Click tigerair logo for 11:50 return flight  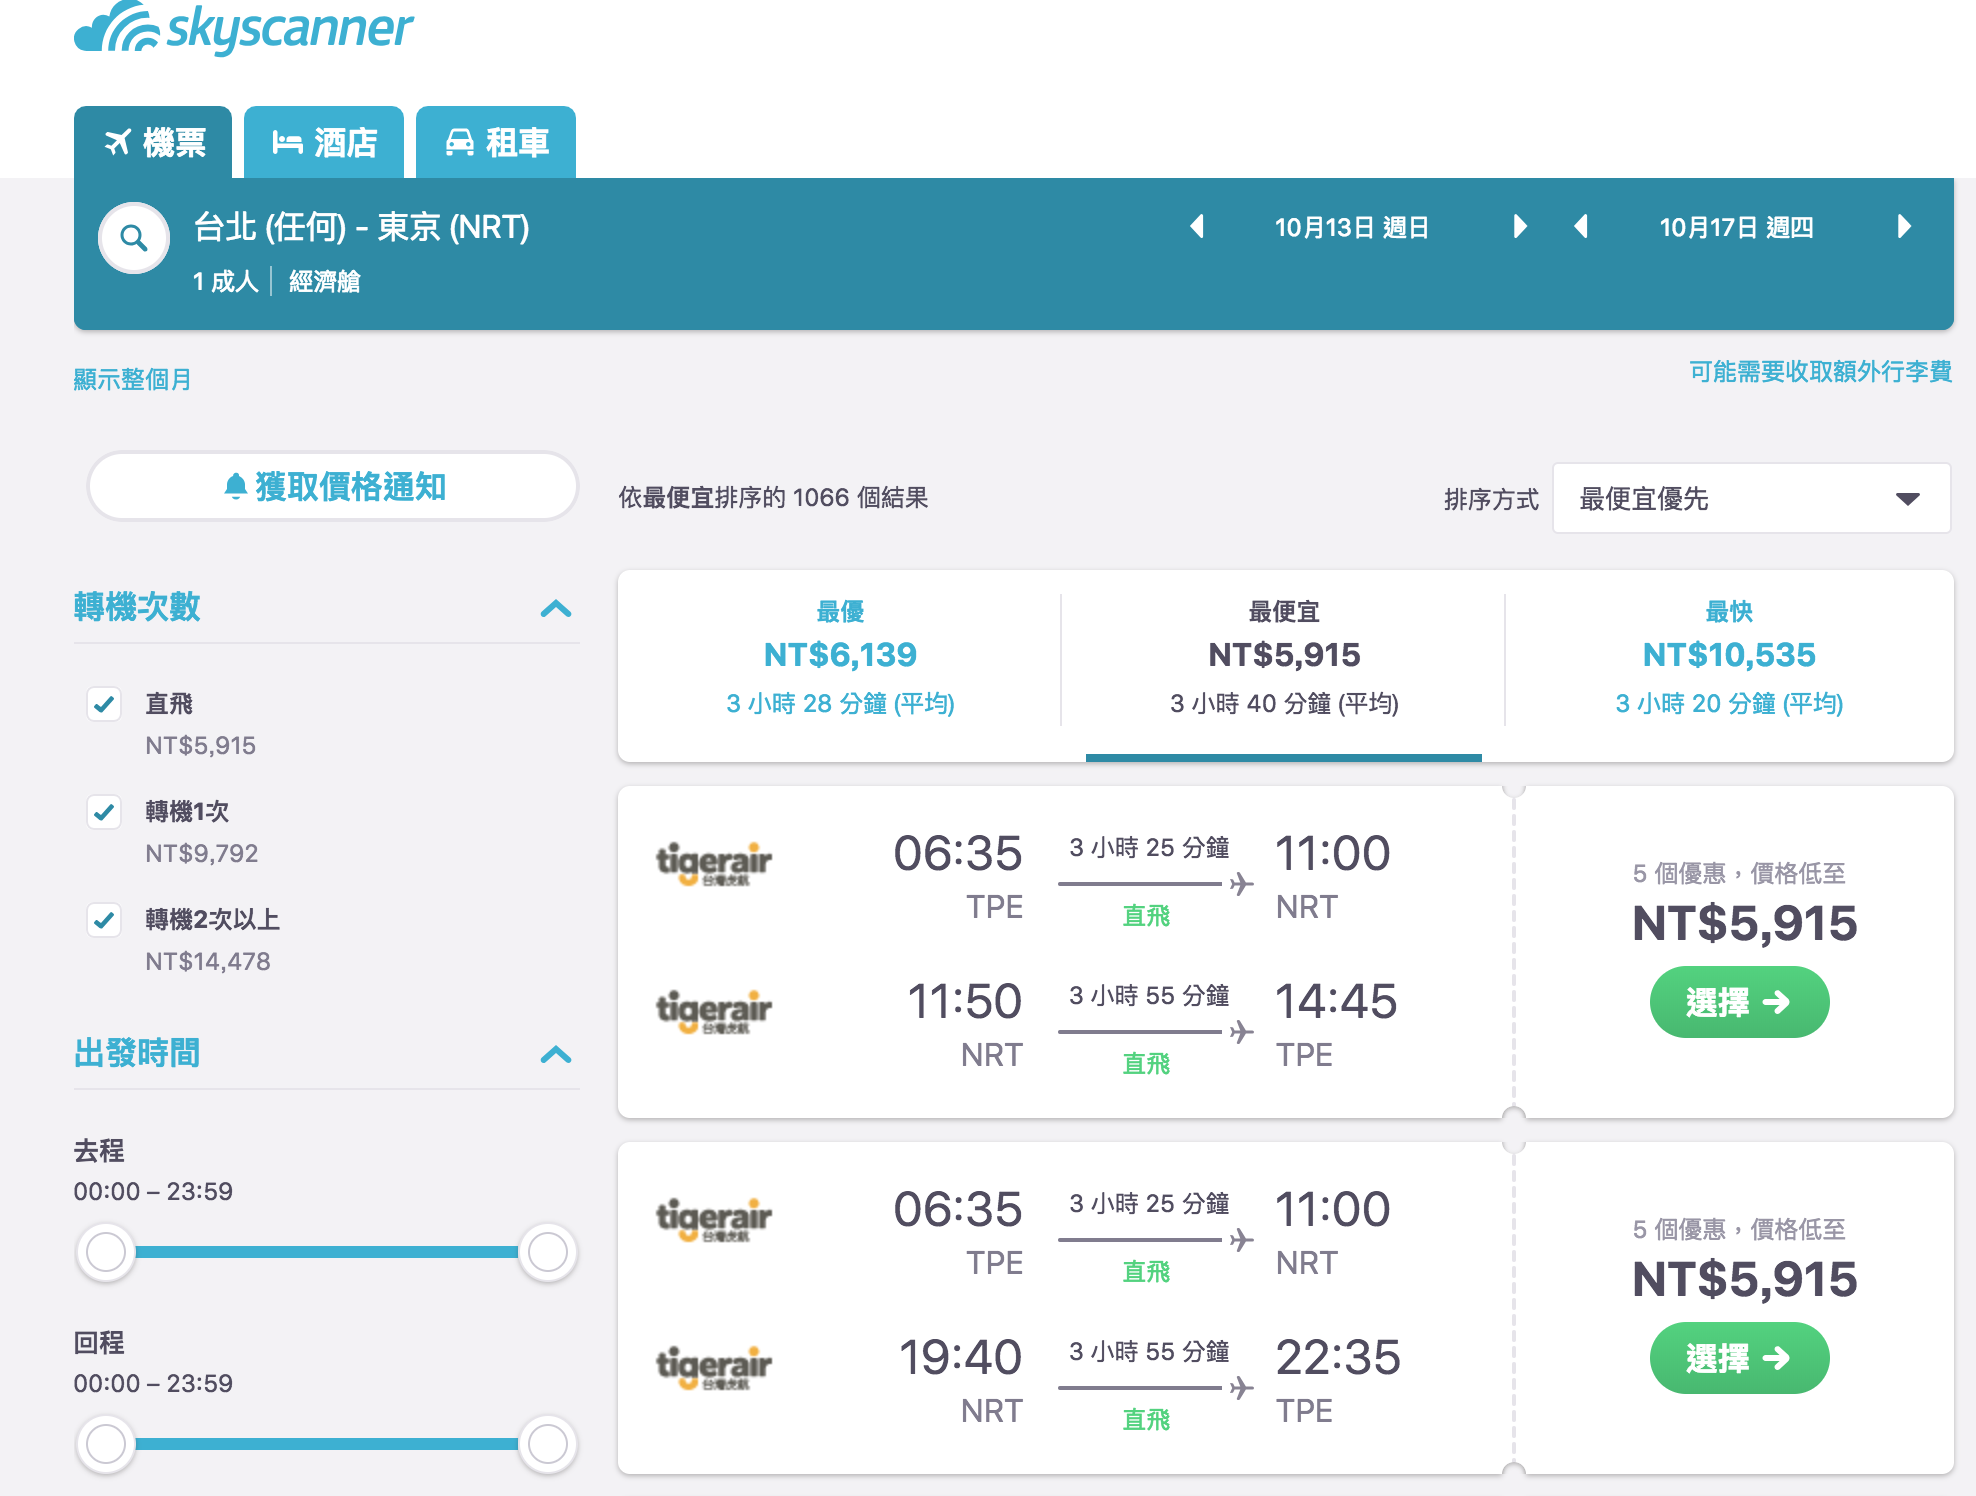[x=714, y=1012]
